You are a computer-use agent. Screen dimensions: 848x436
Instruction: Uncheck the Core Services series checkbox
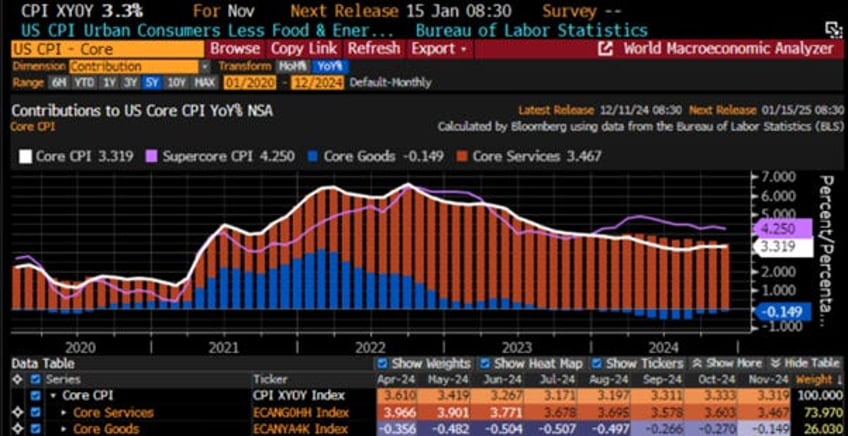[36, 413]
